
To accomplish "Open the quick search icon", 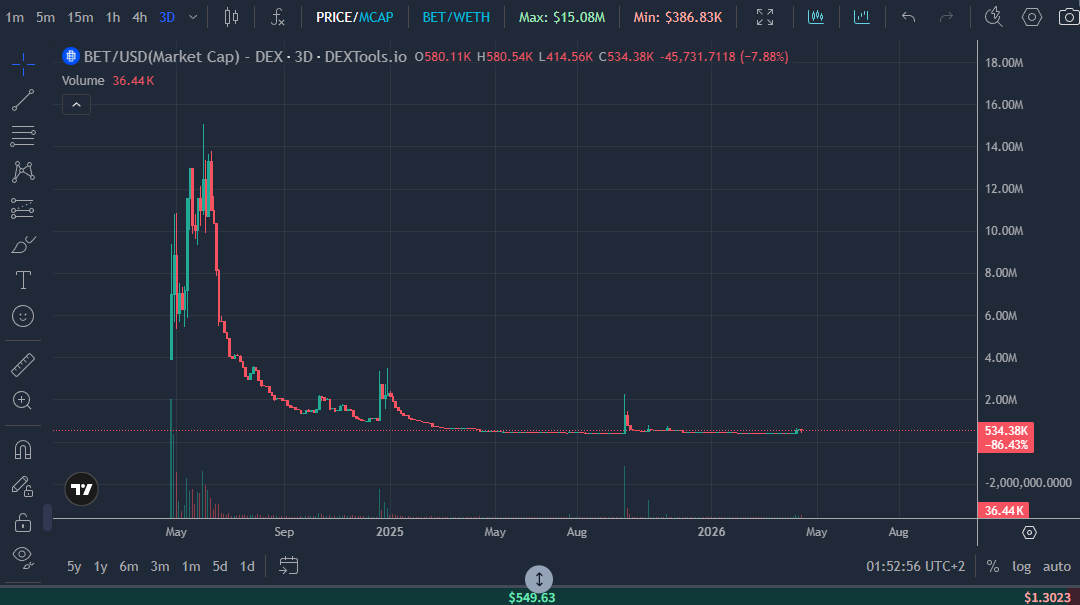I will tap(993, 17).
